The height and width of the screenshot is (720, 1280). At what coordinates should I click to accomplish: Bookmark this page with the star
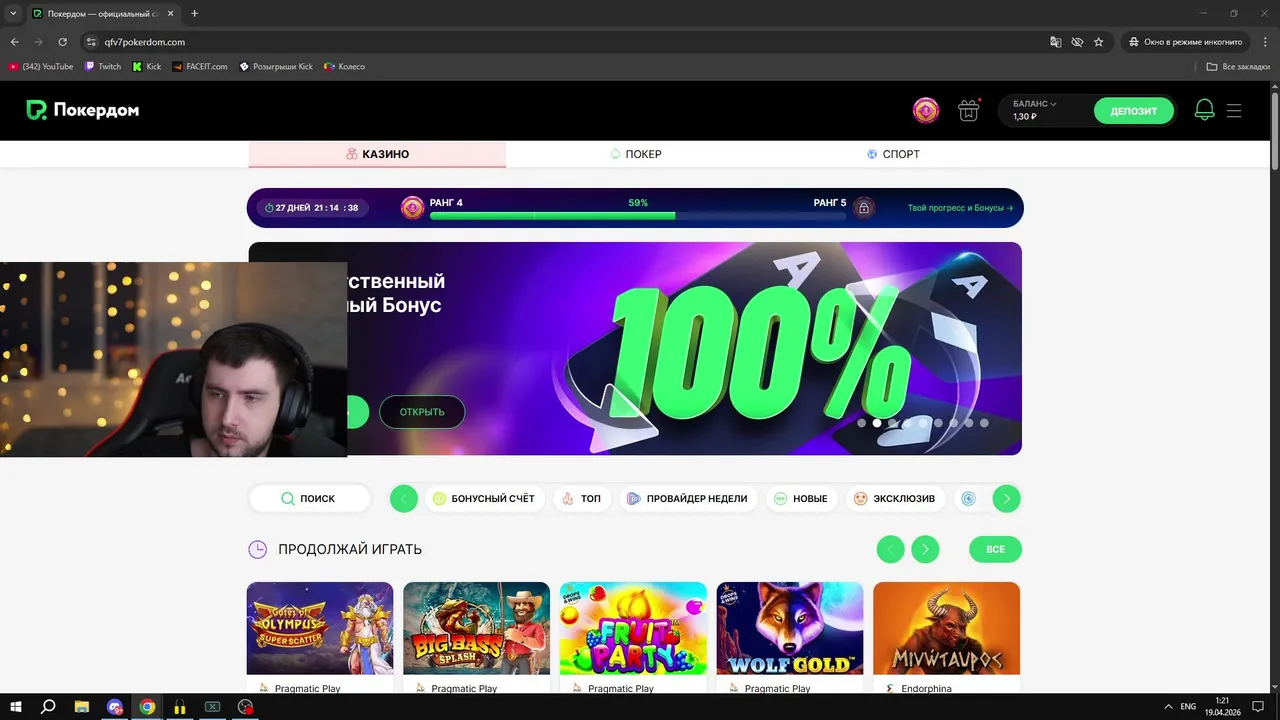(1099, 42)
